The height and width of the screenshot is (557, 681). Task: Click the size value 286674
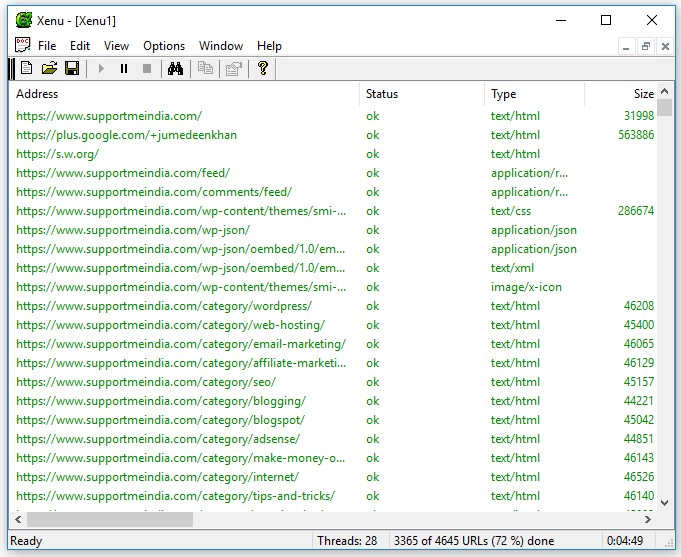coord(636,211)
